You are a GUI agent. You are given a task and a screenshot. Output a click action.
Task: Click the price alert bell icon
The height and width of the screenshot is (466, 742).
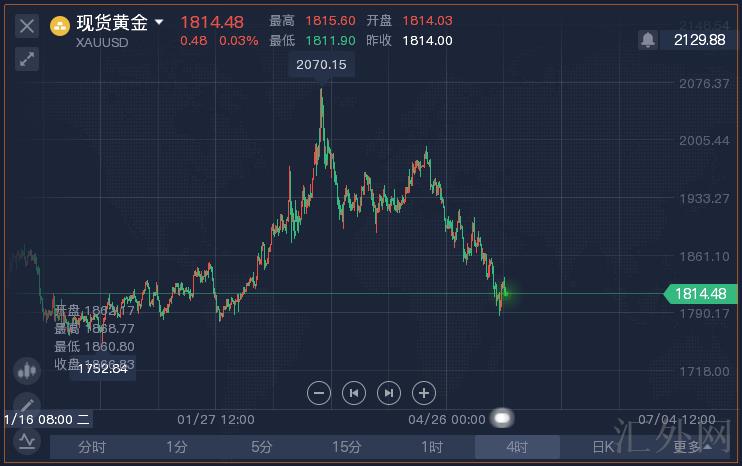tap(648, 40)
